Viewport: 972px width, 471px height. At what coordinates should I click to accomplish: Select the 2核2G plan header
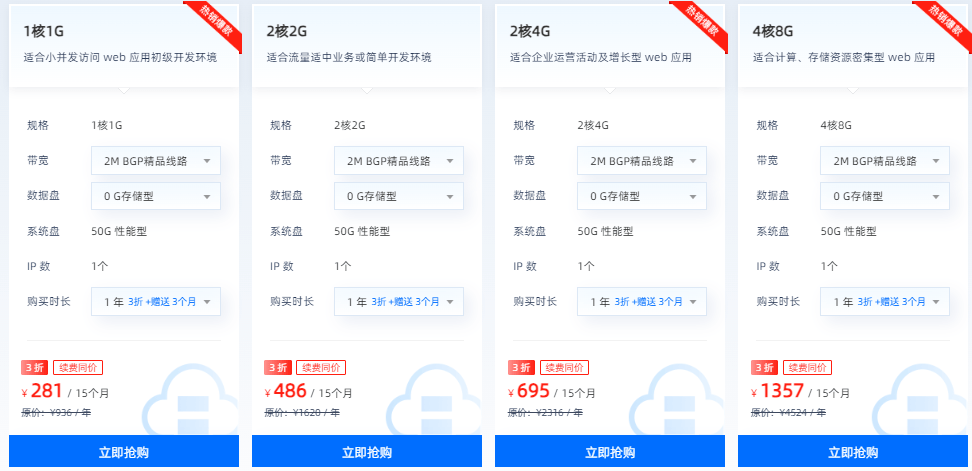point(367,45)
